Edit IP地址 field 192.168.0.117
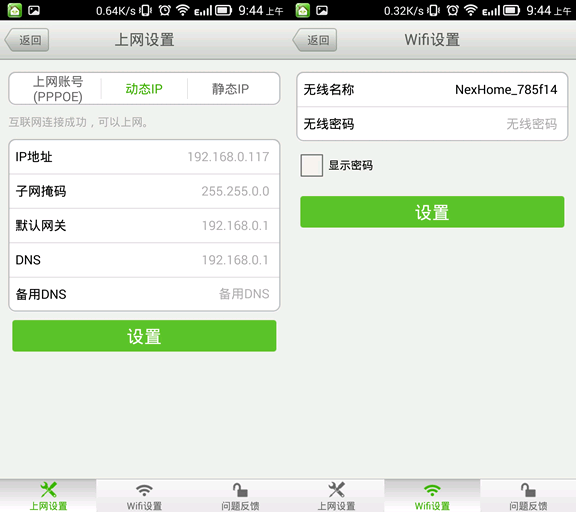Viewport: 576px width, 512px height. [144, 157]
